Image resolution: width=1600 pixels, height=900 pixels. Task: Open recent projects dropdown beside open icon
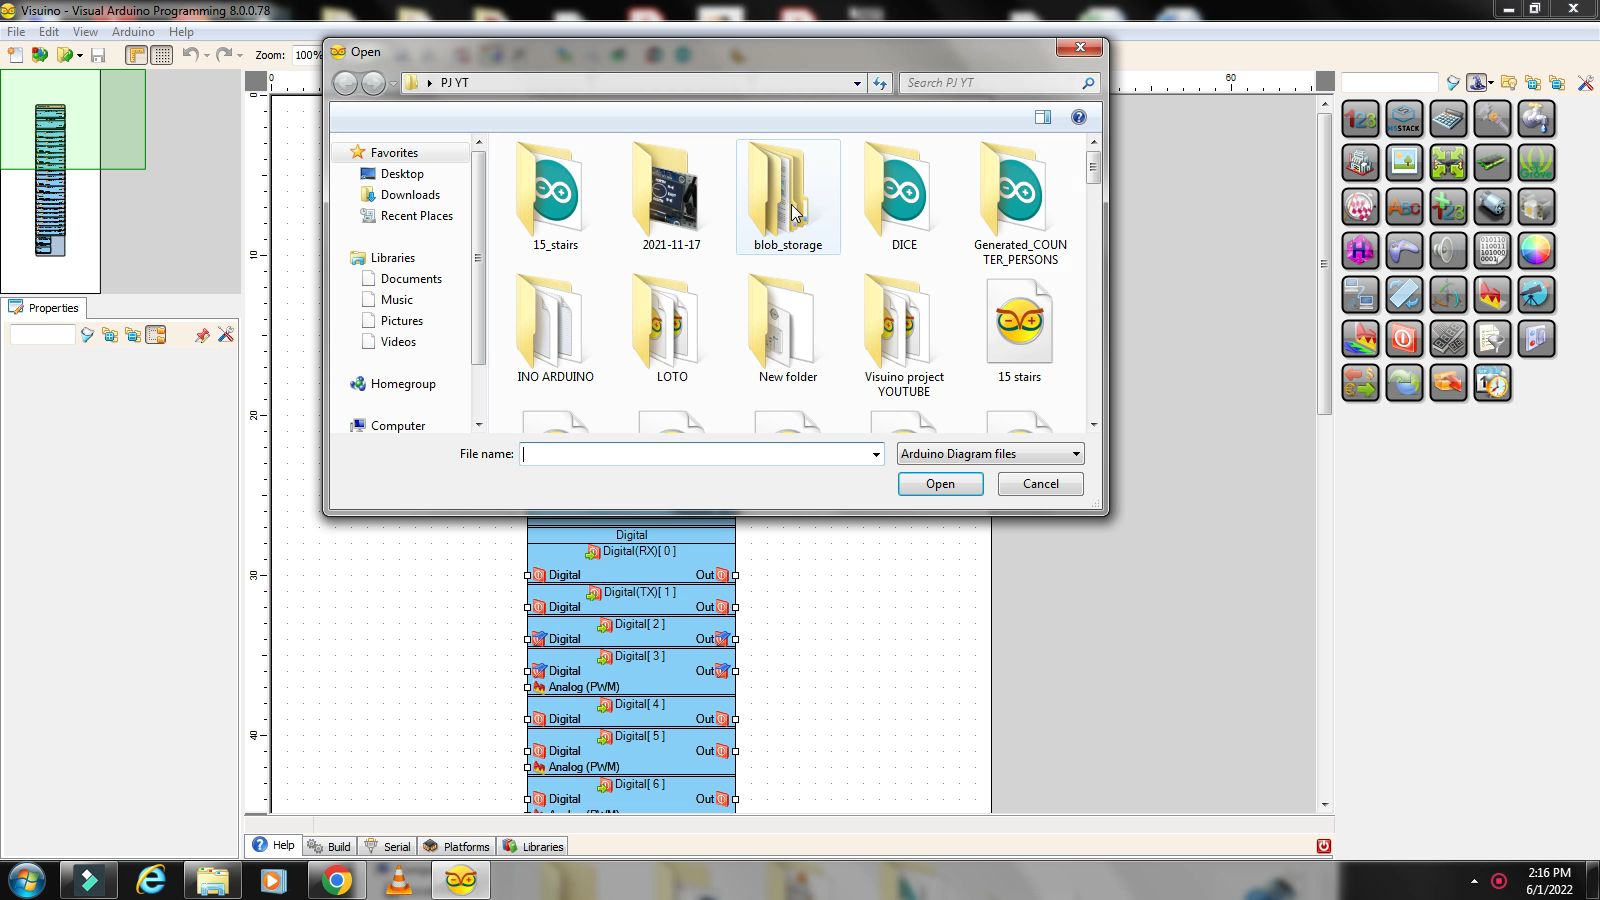pos(79,55)
